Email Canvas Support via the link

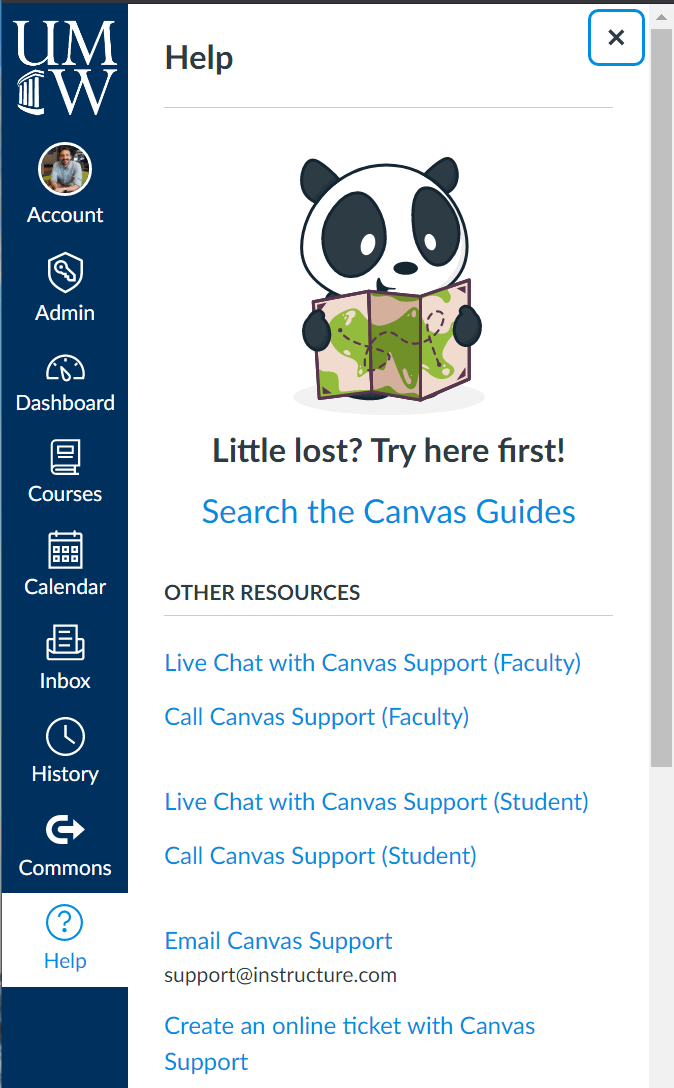click(278, 940)
